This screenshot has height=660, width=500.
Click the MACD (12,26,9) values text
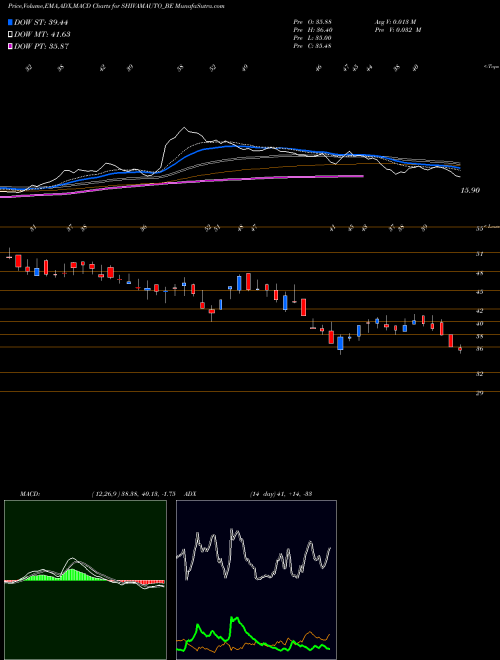[133, 493]
